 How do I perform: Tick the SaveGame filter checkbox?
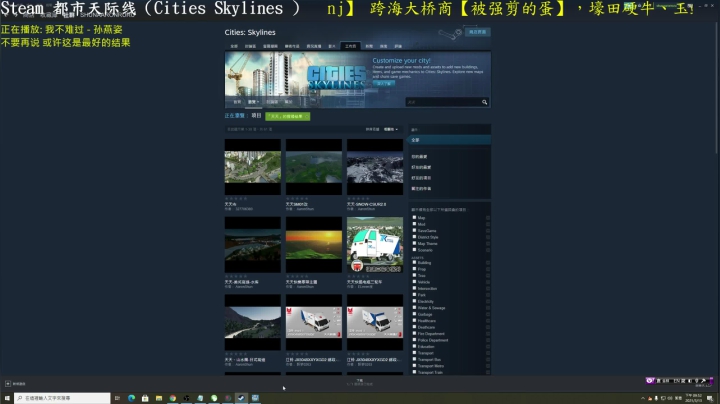click(414, 230)
